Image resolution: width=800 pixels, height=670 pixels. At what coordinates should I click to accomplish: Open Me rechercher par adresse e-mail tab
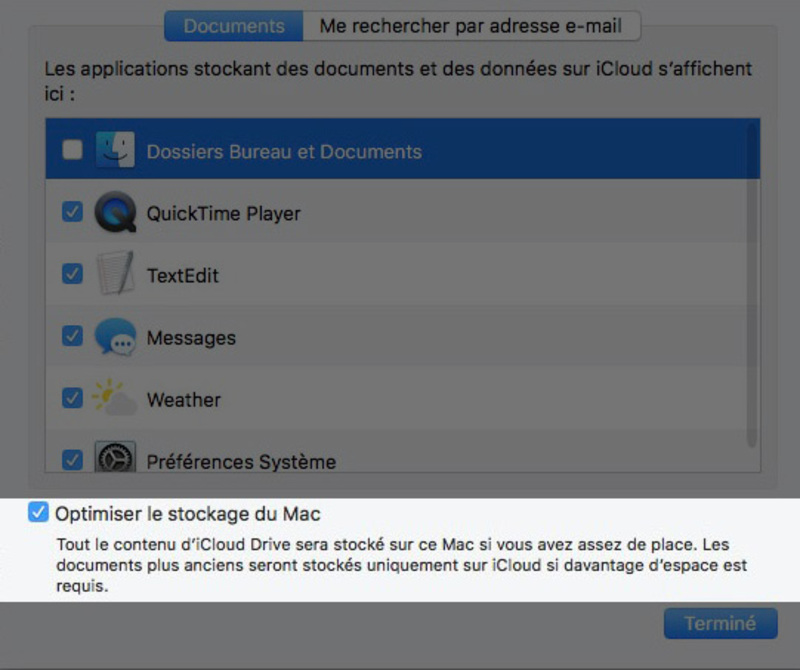(471, 26)
